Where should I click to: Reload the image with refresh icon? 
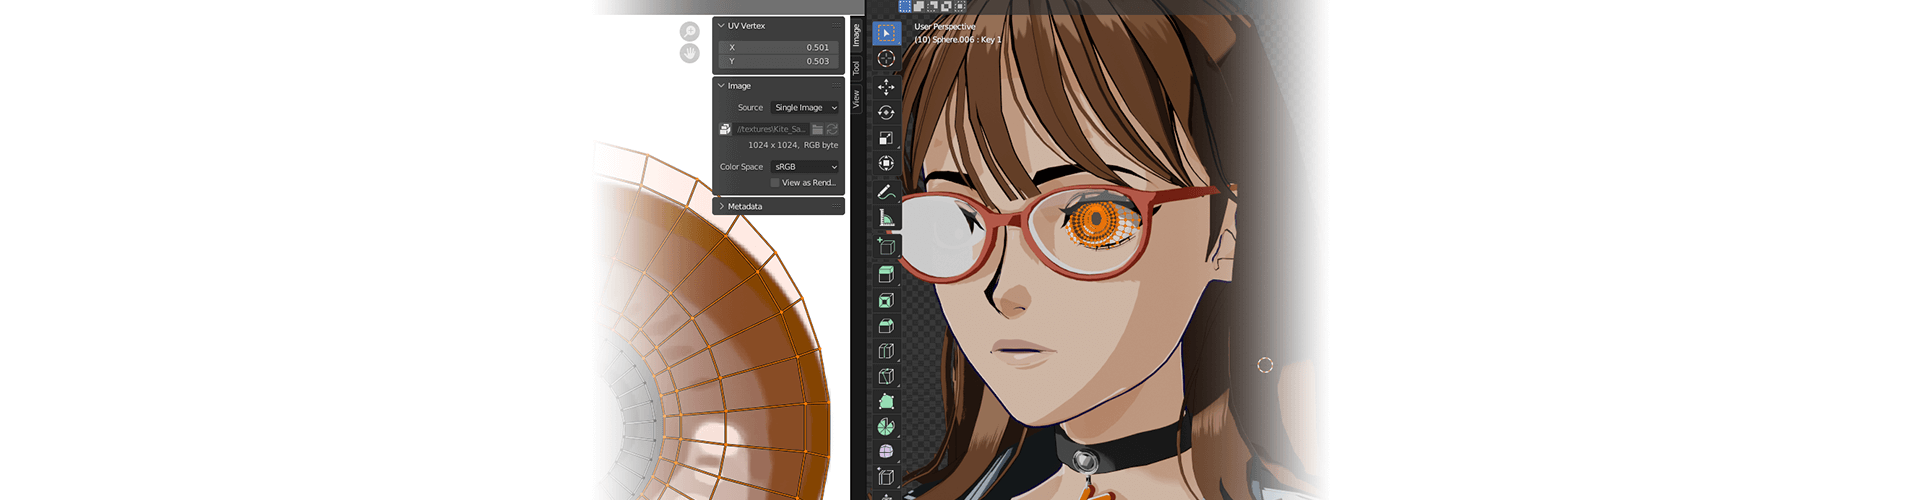832,129
